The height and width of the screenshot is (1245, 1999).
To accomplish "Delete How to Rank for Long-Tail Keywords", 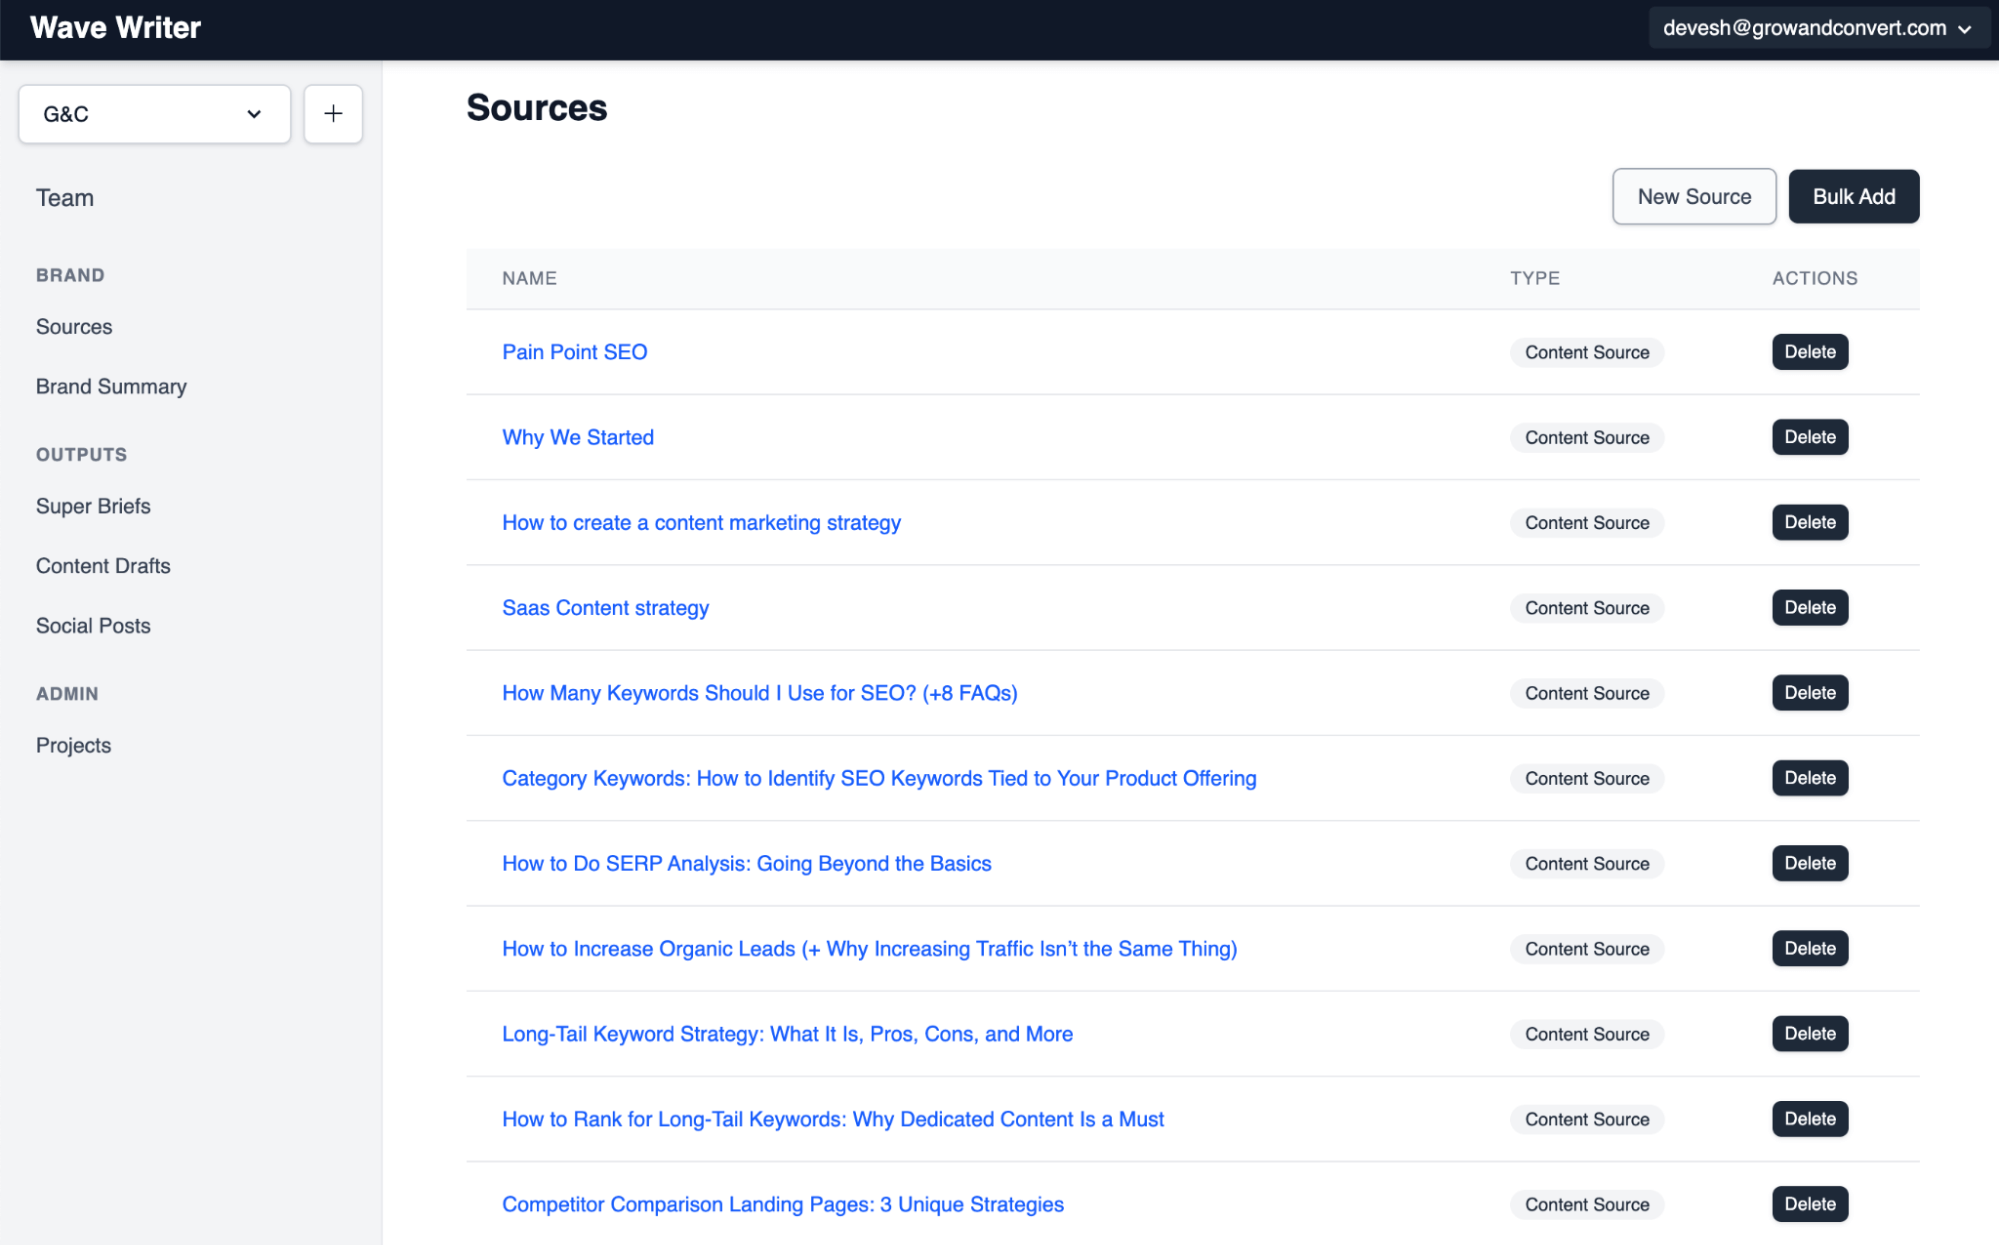I will pyautogui.click(x=1810, y=1119).
